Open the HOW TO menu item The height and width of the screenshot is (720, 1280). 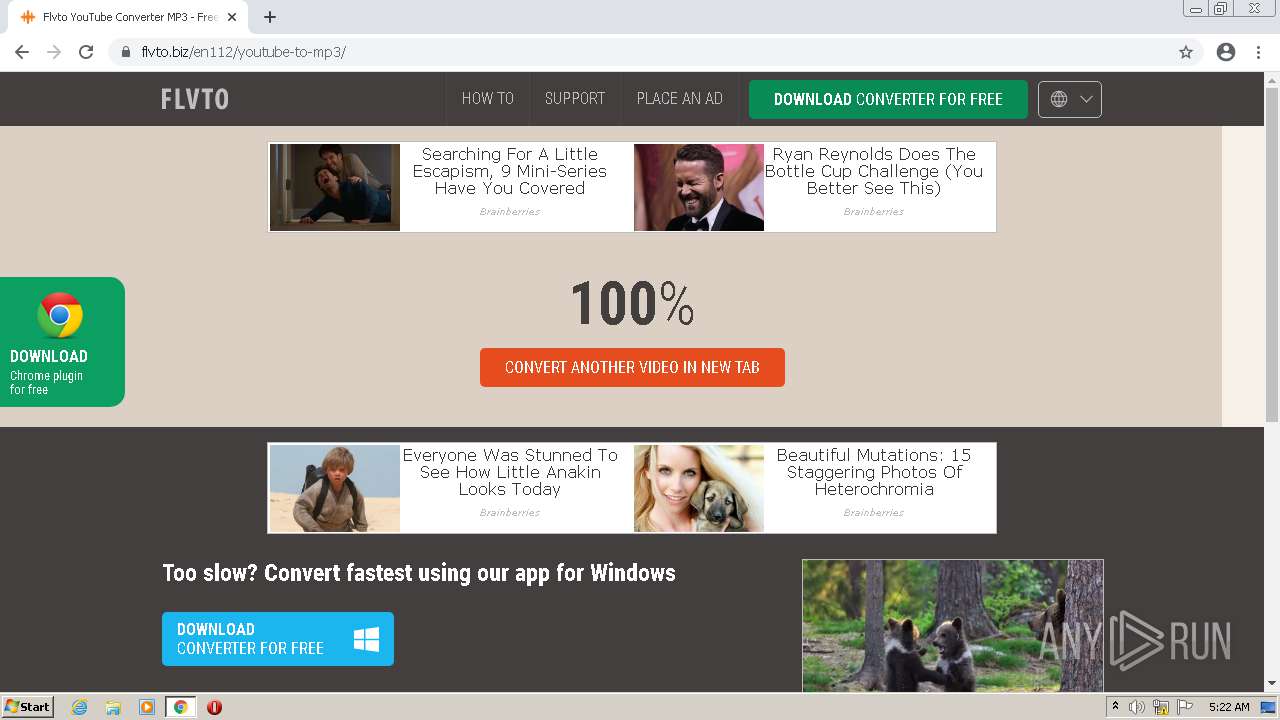[x=487, y=99]
